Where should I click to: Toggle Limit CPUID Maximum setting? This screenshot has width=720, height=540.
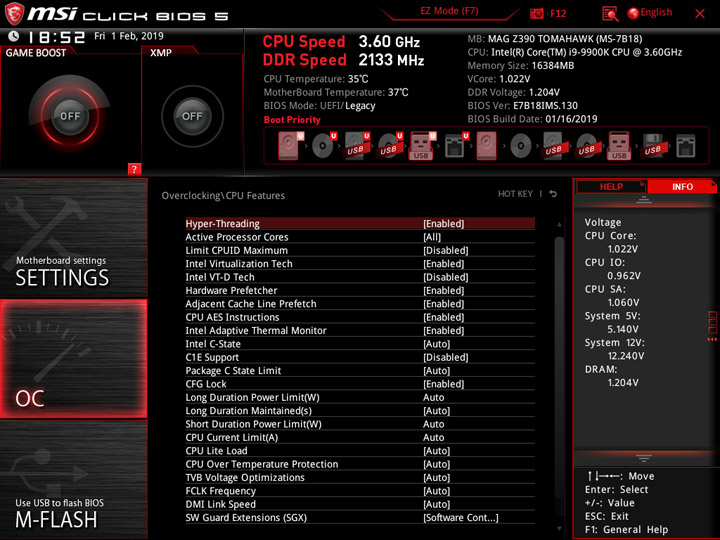coord(360,250)
